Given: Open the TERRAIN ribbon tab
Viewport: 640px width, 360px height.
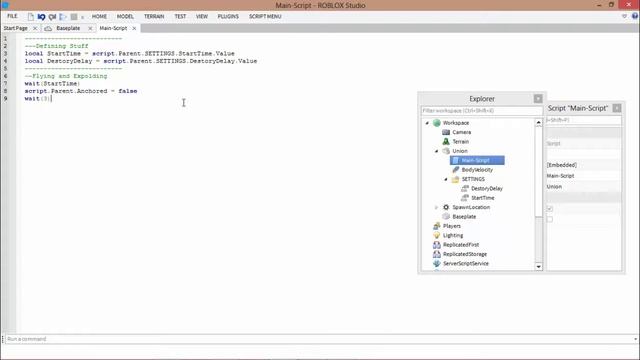Looking at the screenshot, I should coord(154,16).
